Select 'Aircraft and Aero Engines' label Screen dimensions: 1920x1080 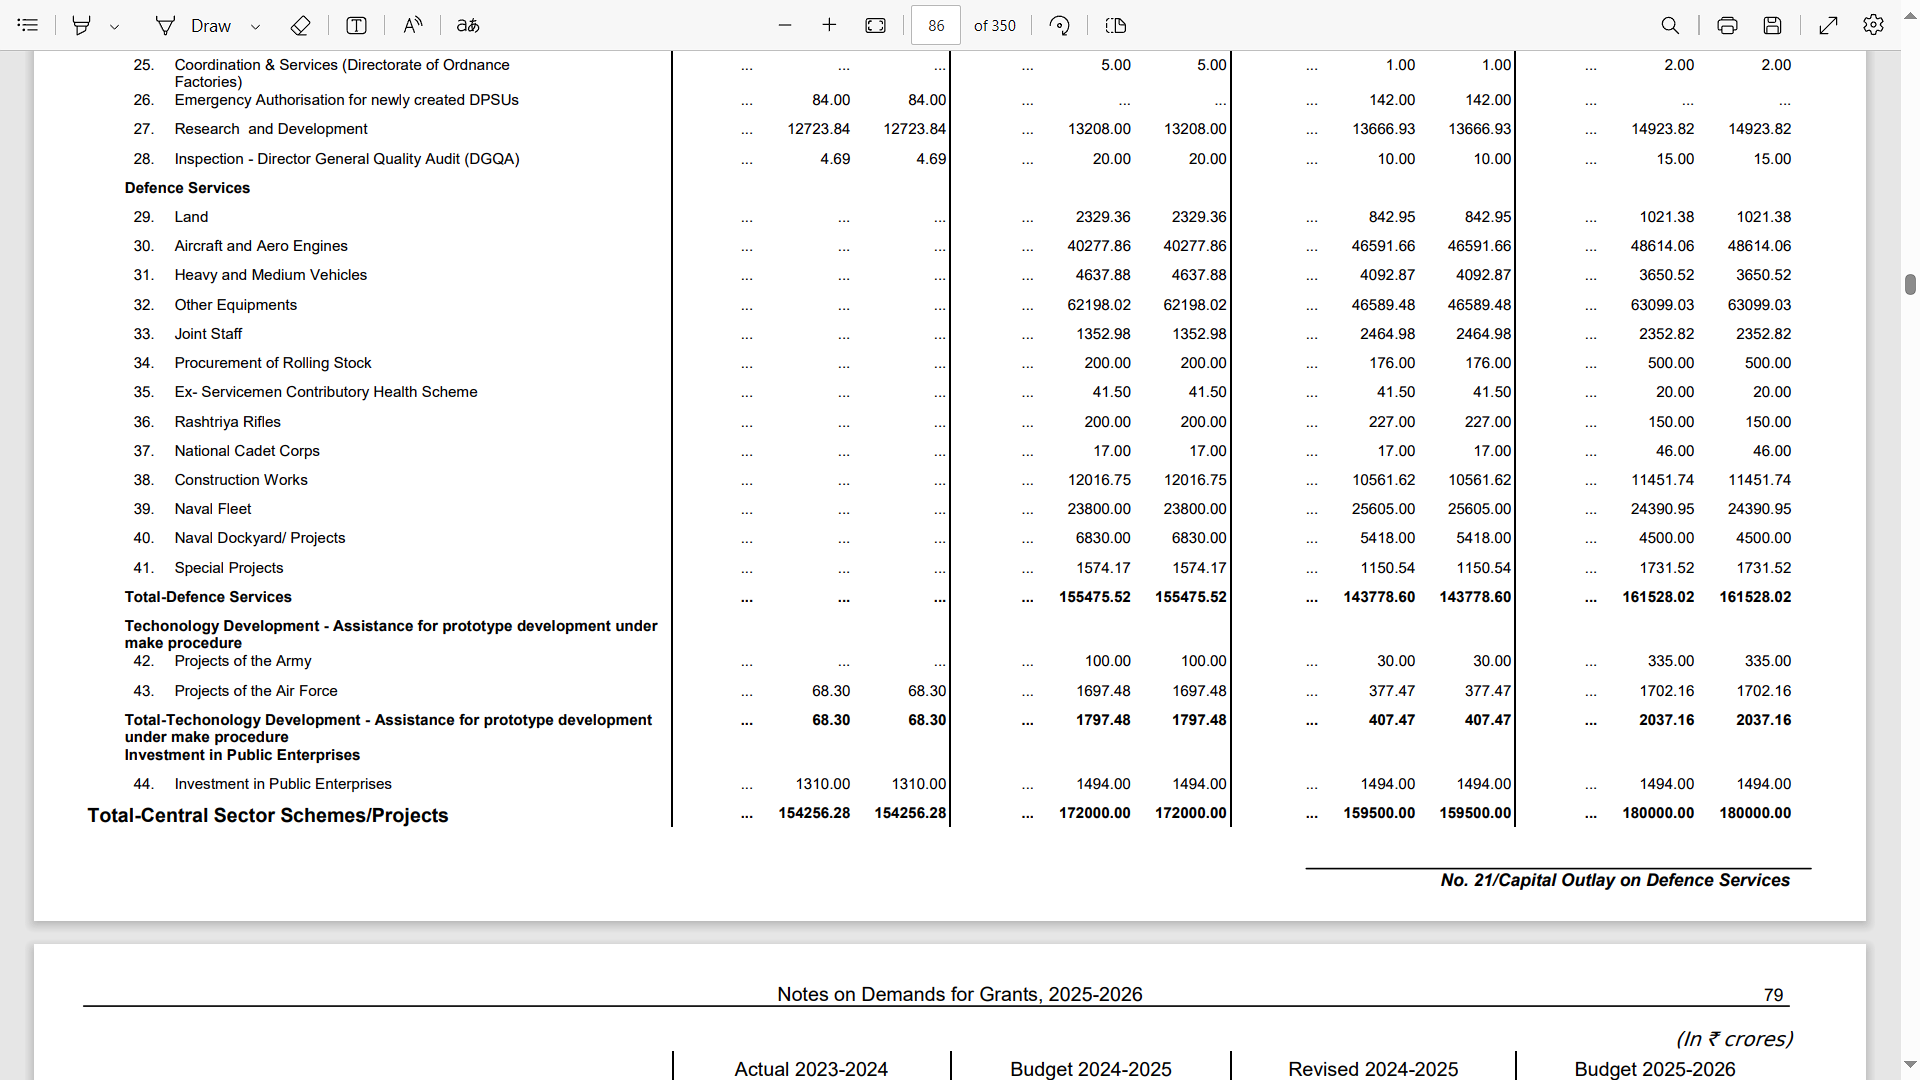[261, 246]
